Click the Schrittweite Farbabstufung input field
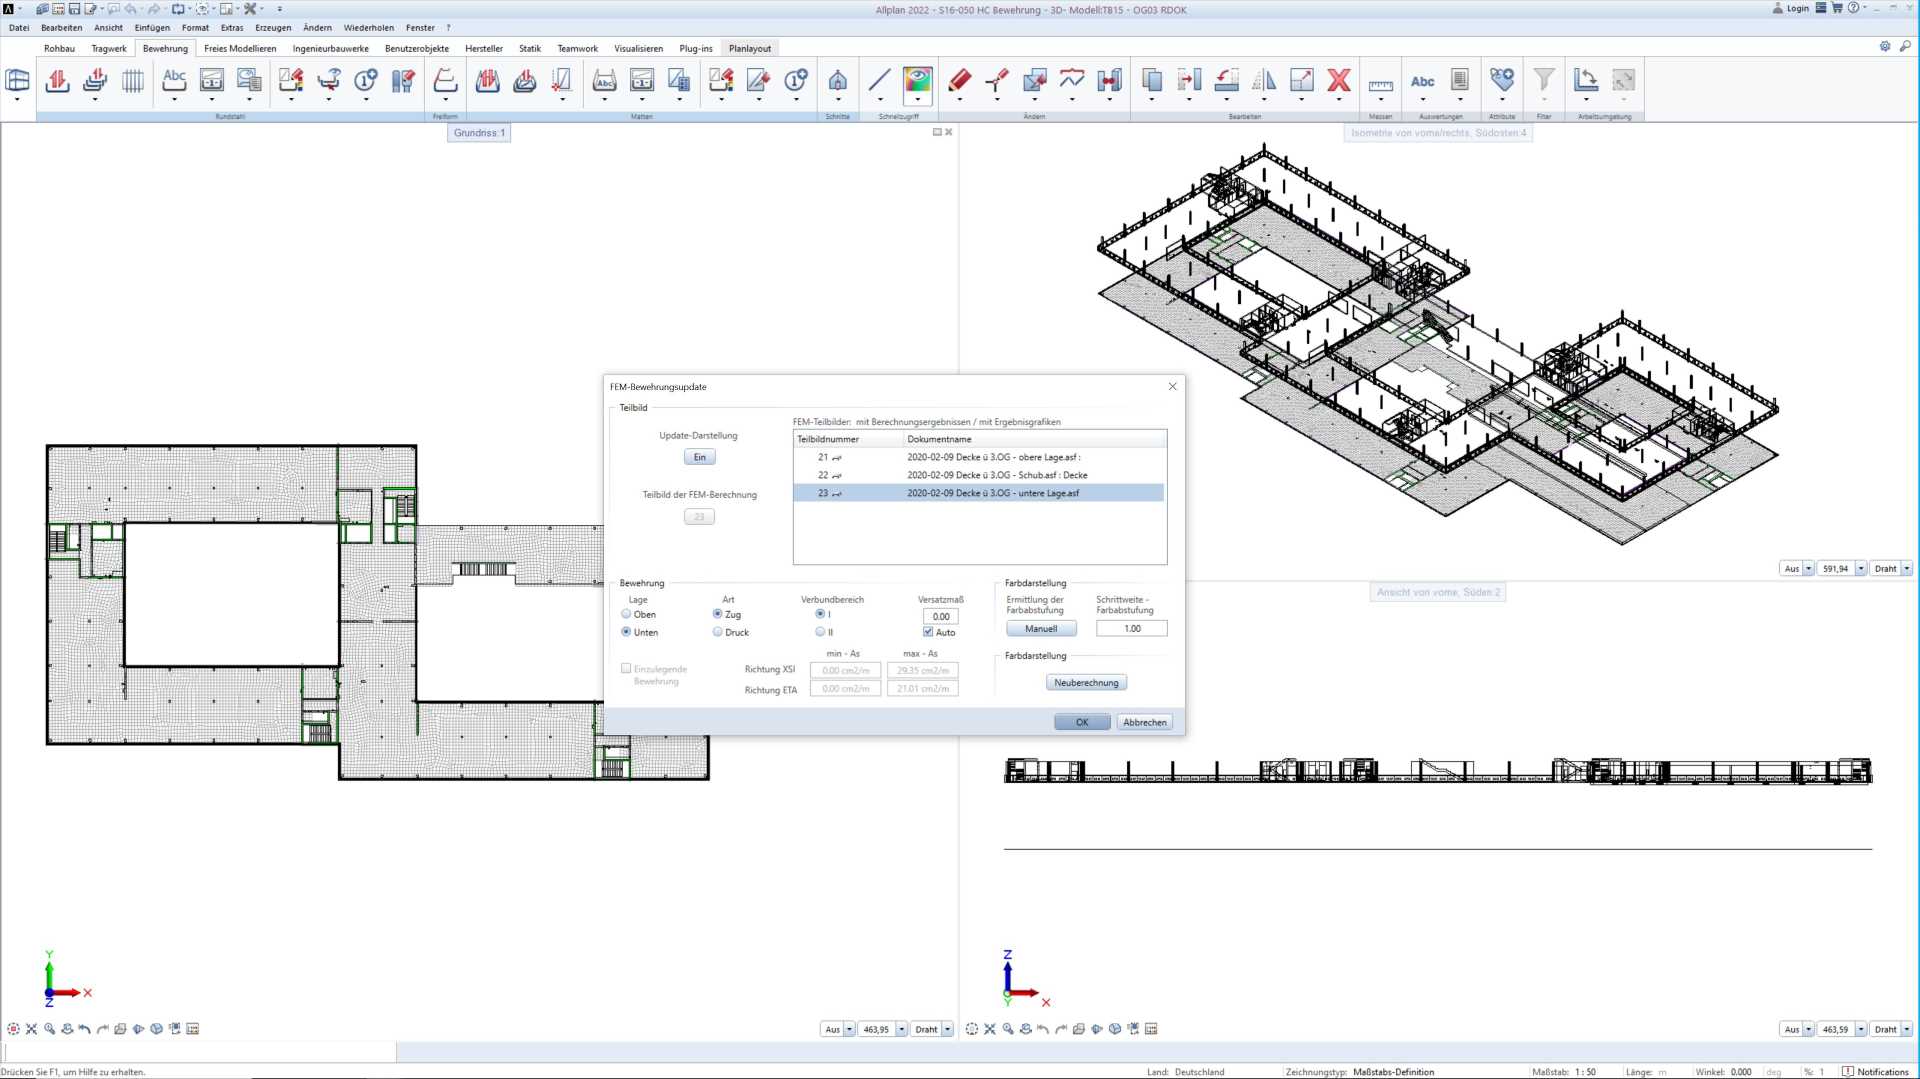This screenshot has height=1079, width=1920. (x=1131, y=629)
